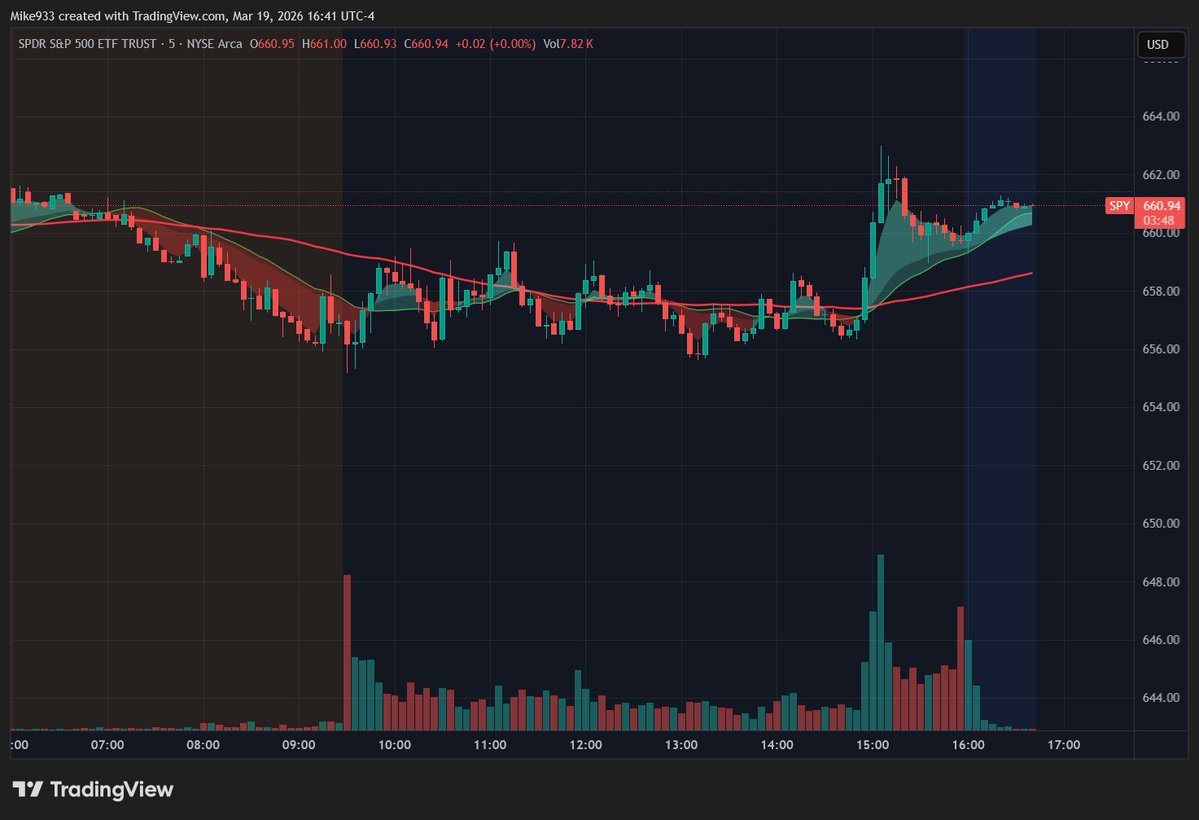Click the 648.00 price axis label
Screen dimensions: 1199x820
point(1161,582)
